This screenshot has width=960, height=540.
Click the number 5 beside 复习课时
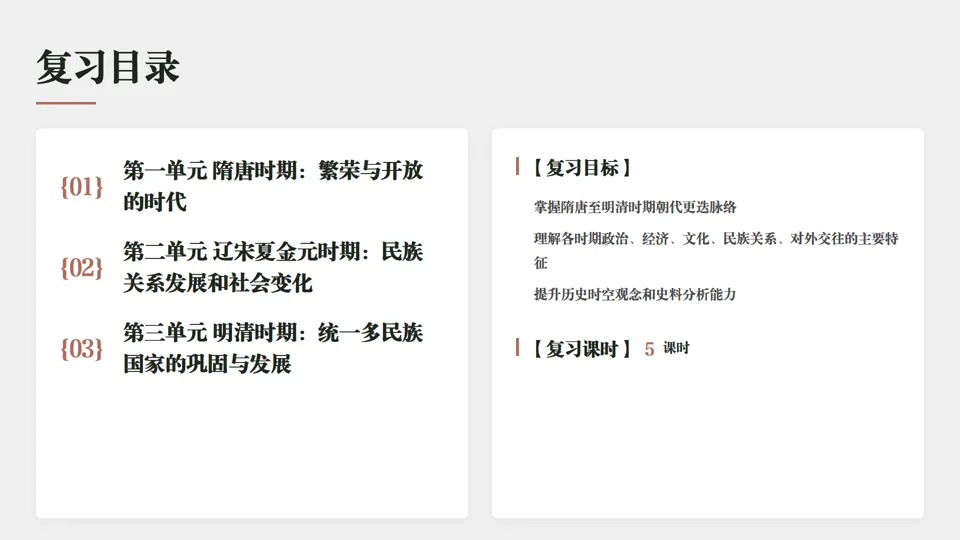[650, 350]
